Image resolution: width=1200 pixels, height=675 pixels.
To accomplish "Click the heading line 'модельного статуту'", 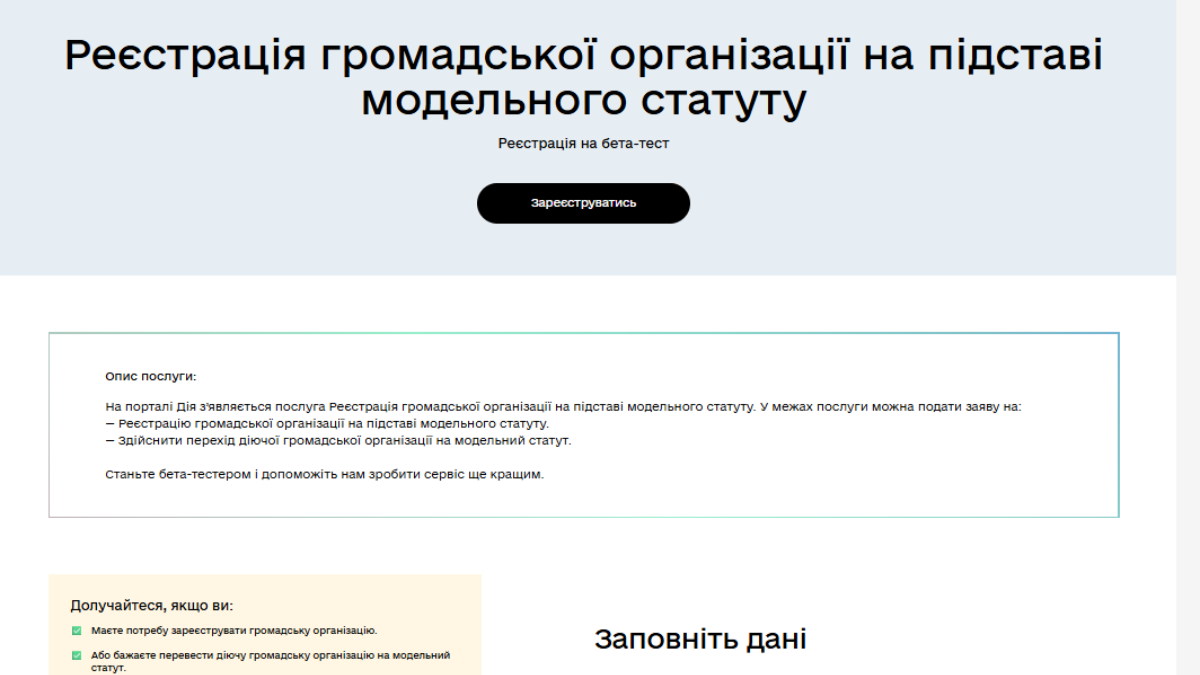I will coord(583,101).
